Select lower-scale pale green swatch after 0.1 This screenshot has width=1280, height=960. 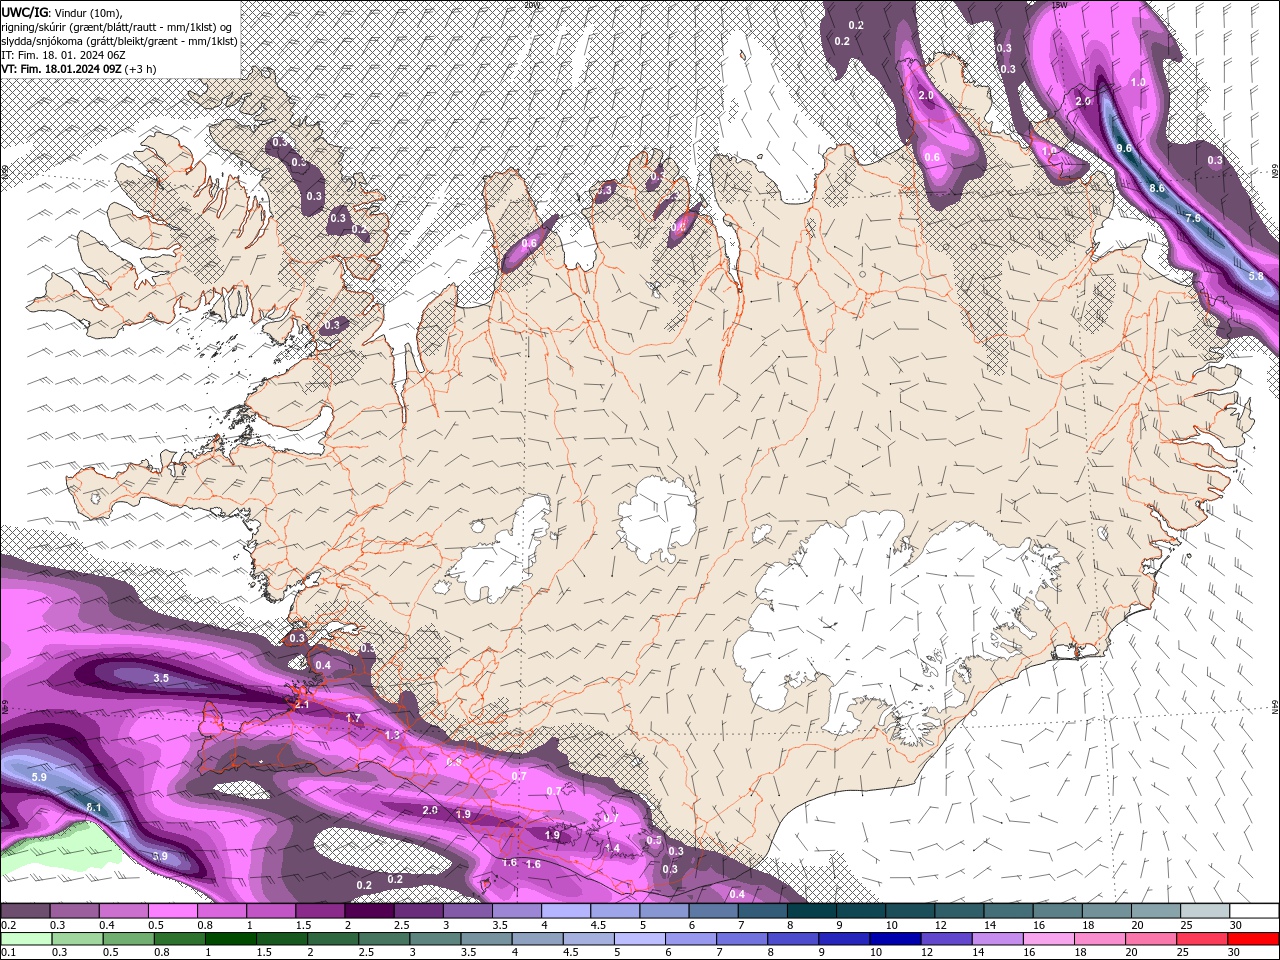pos(25,939)
